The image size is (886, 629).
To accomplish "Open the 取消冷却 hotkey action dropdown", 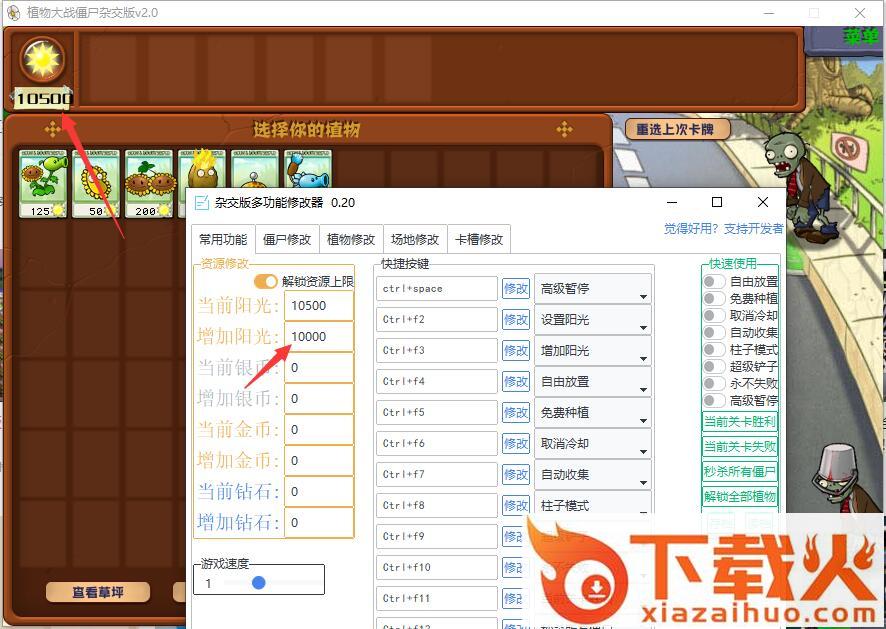I will click(593, 444).
